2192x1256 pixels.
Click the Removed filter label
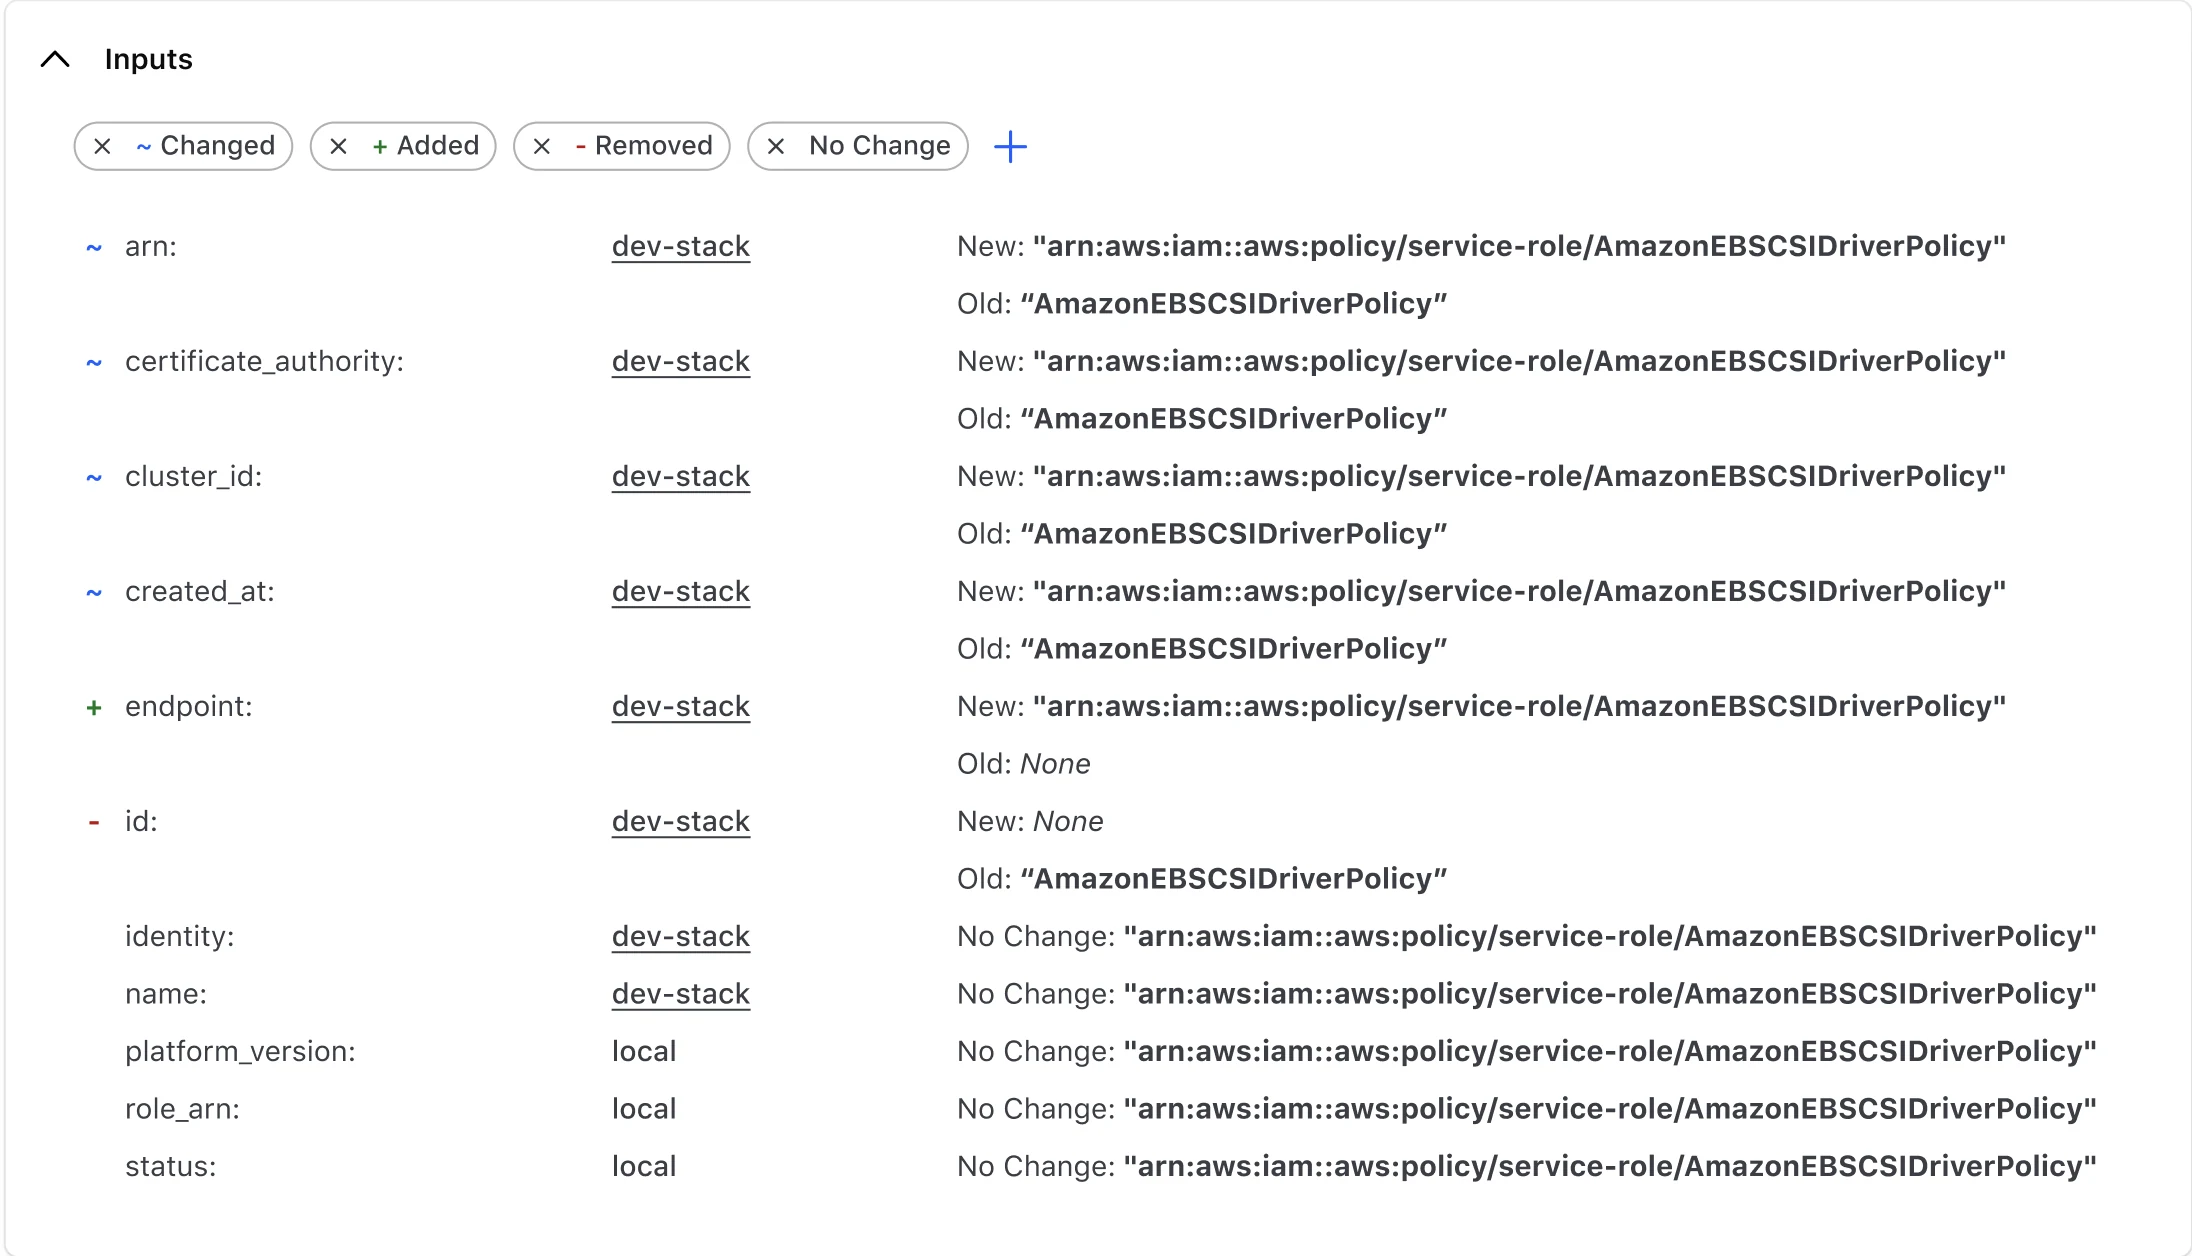(654, 146)
